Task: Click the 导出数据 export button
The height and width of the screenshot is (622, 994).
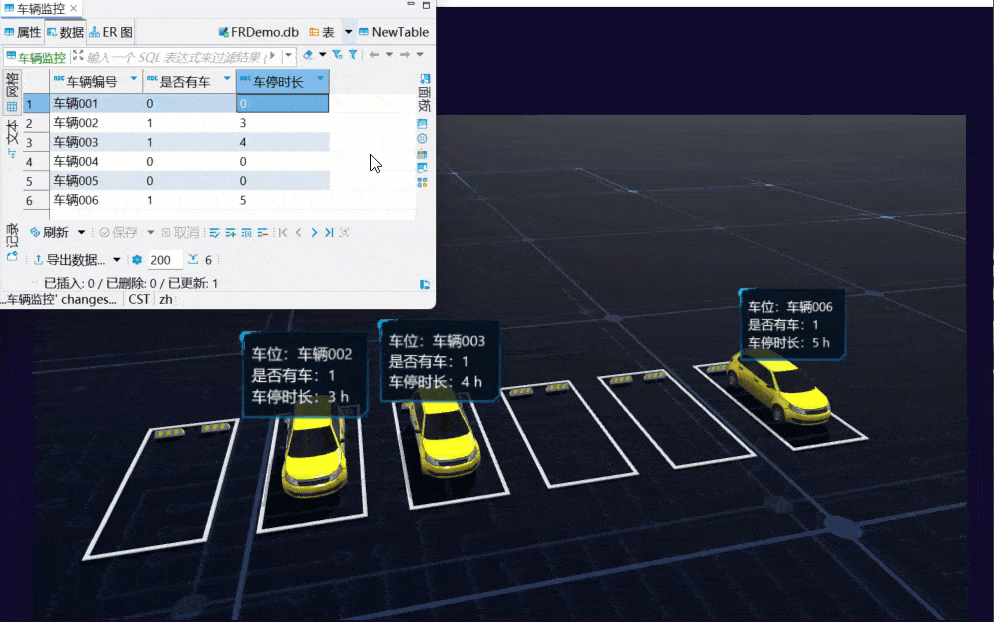Action: click(69, 260)
